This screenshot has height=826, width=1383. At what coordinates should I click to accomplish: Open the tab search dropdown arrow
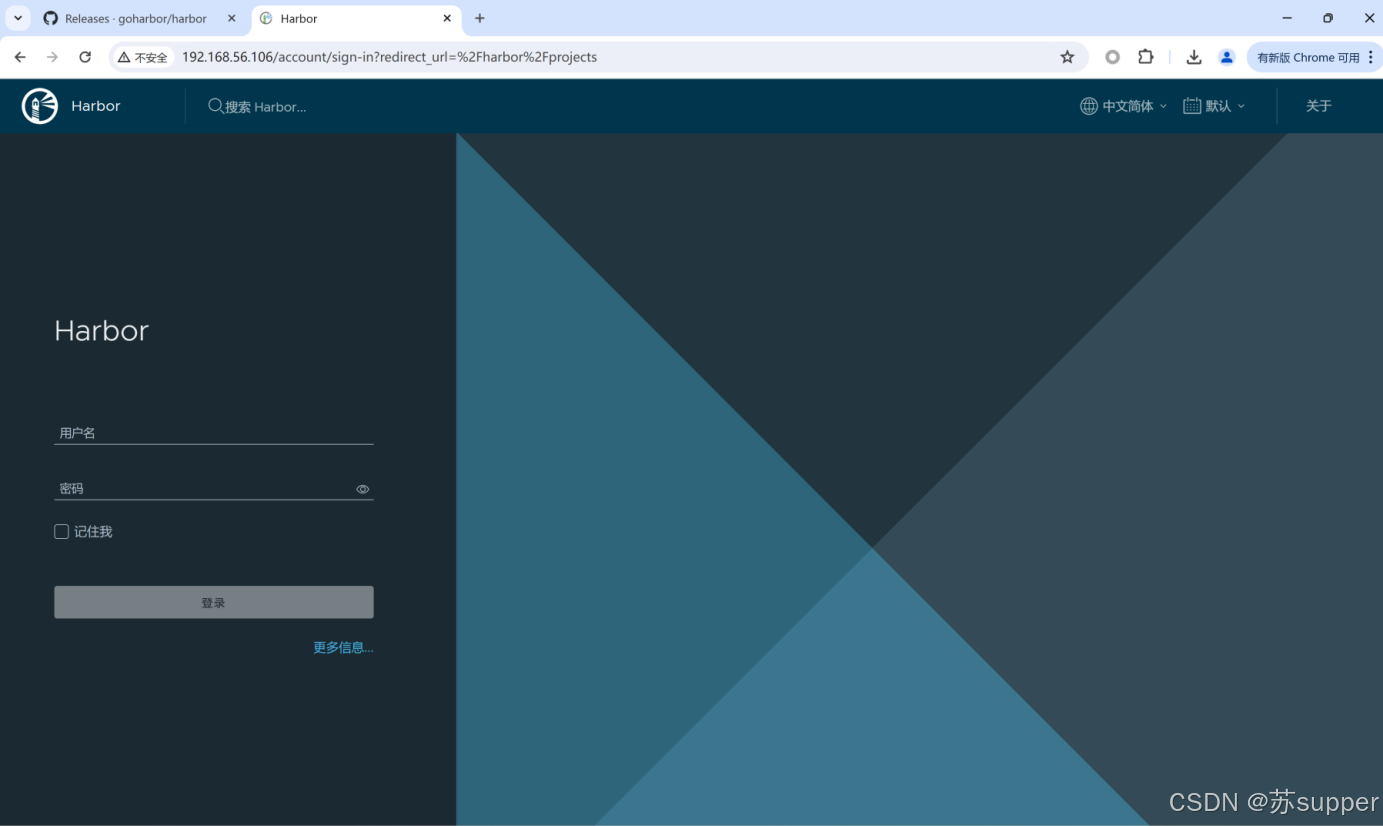pyautogui.click(x=18, y=18)
